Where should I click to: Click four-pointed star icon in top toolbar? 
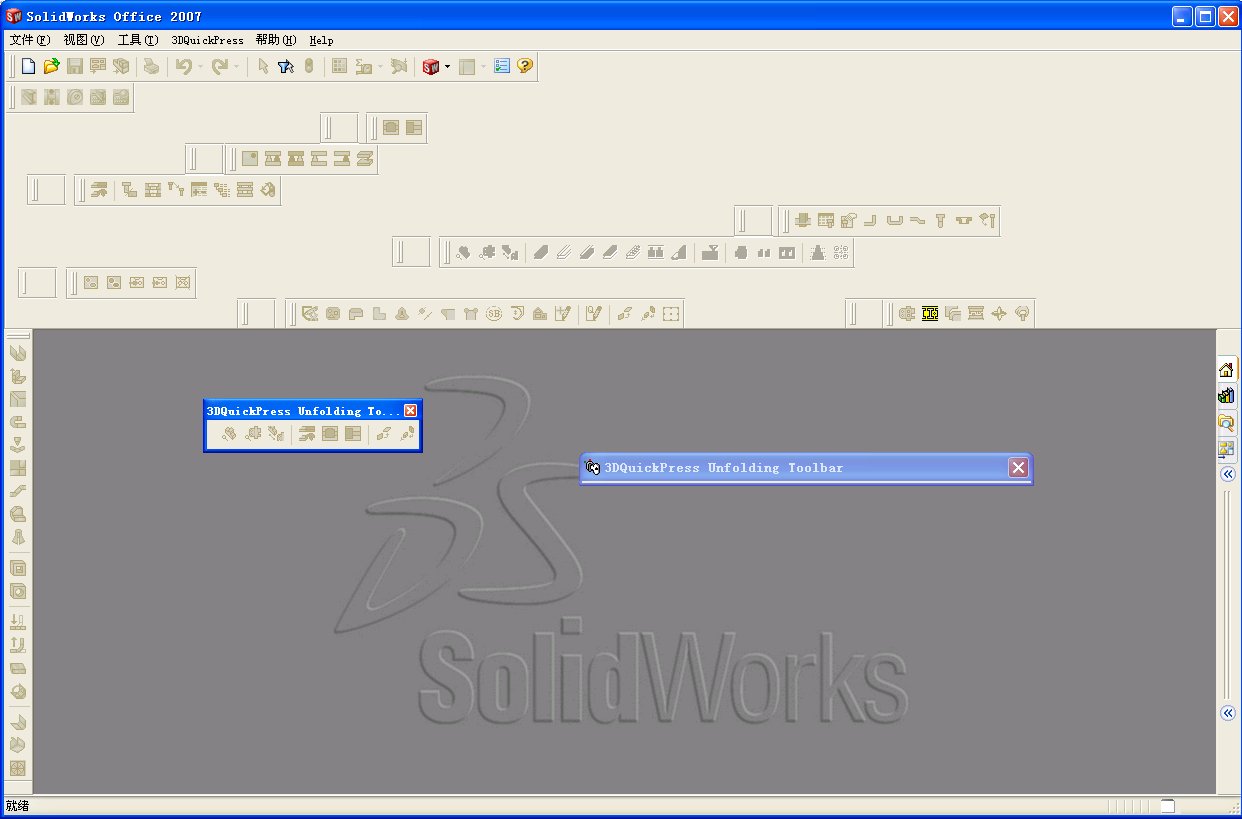(998, 313)
